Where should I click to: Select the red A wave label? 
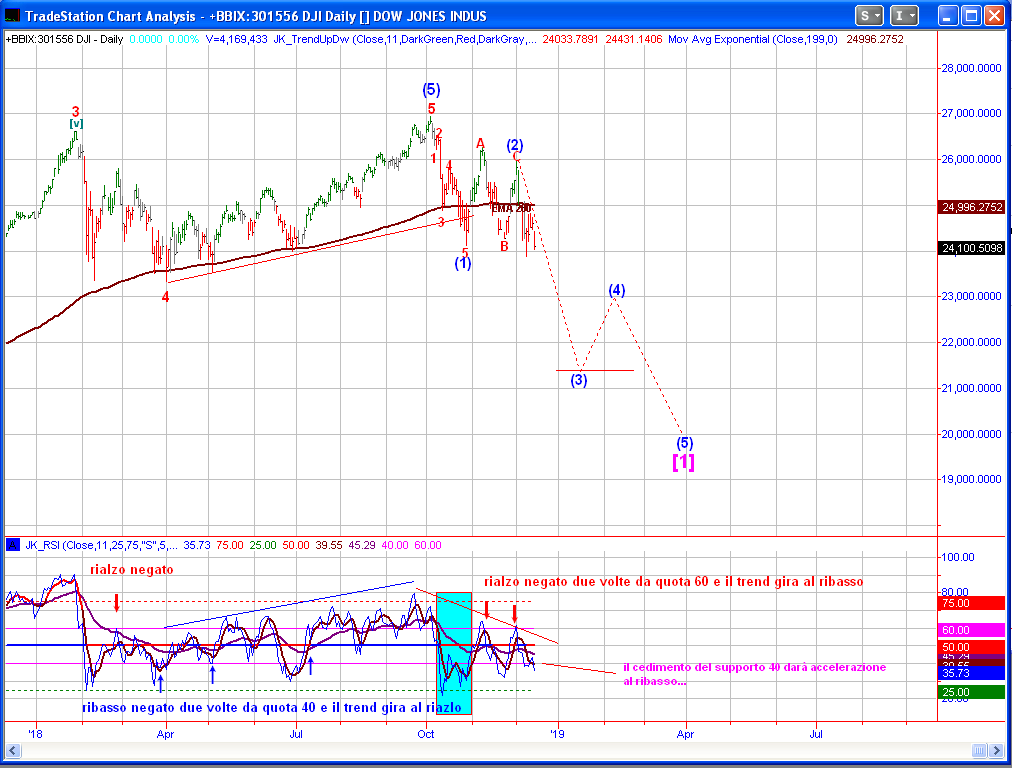(480, 143)
